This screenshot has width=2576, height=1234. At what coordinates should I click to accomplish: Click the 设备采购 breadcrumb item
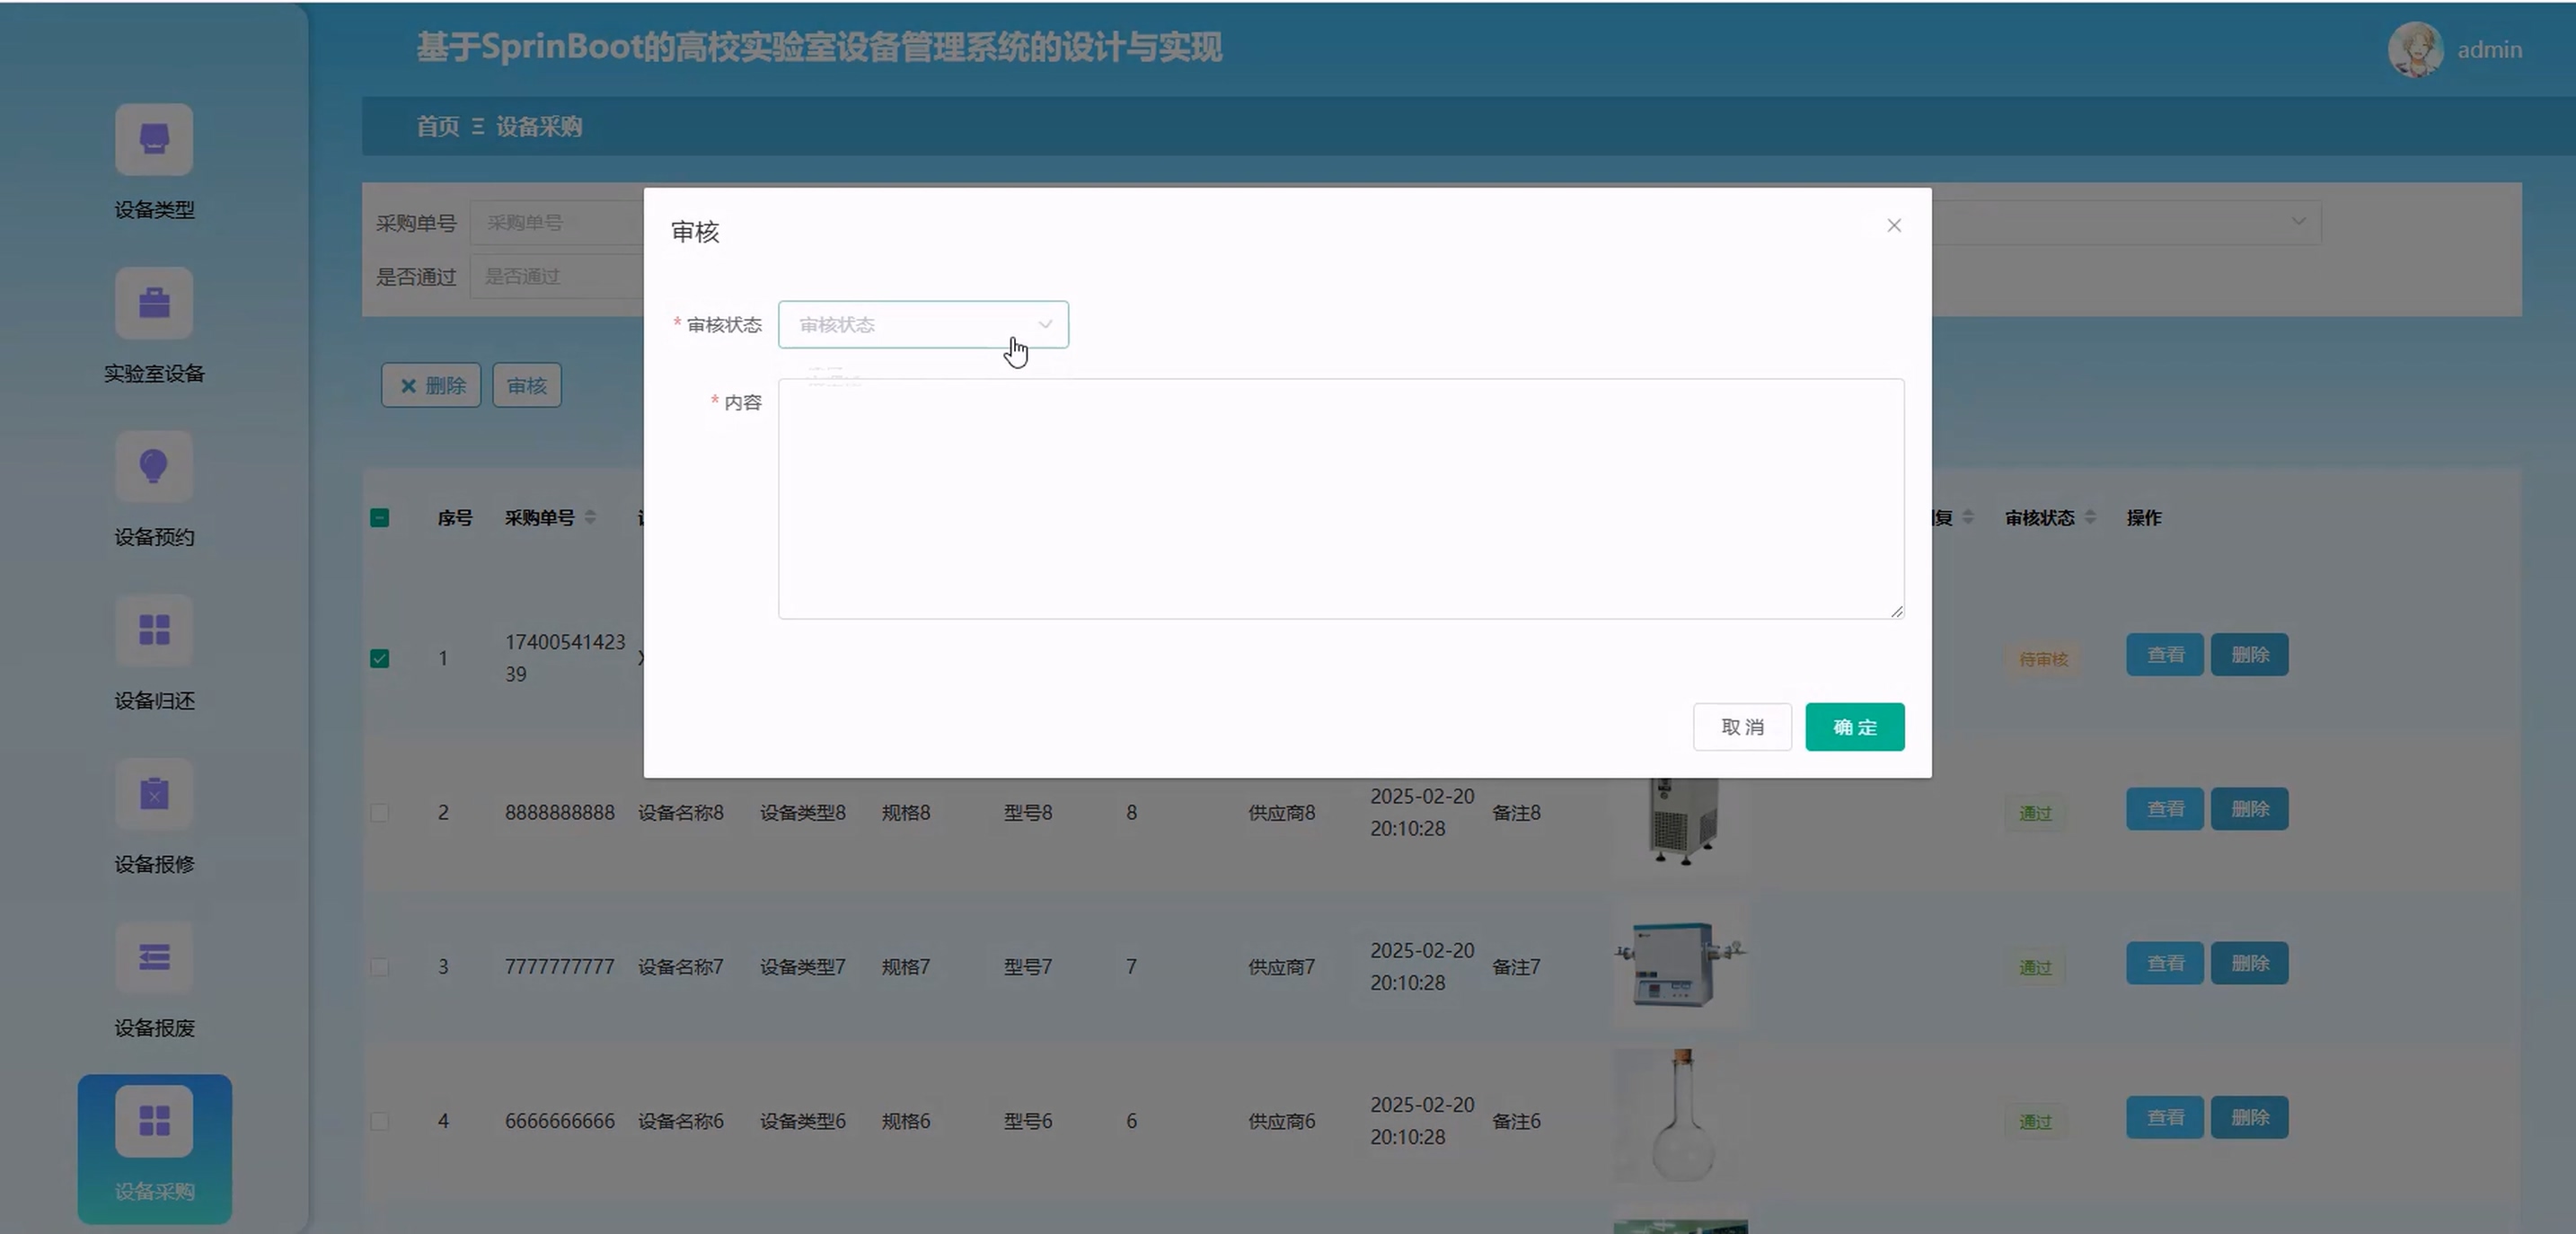pos(539,127)
